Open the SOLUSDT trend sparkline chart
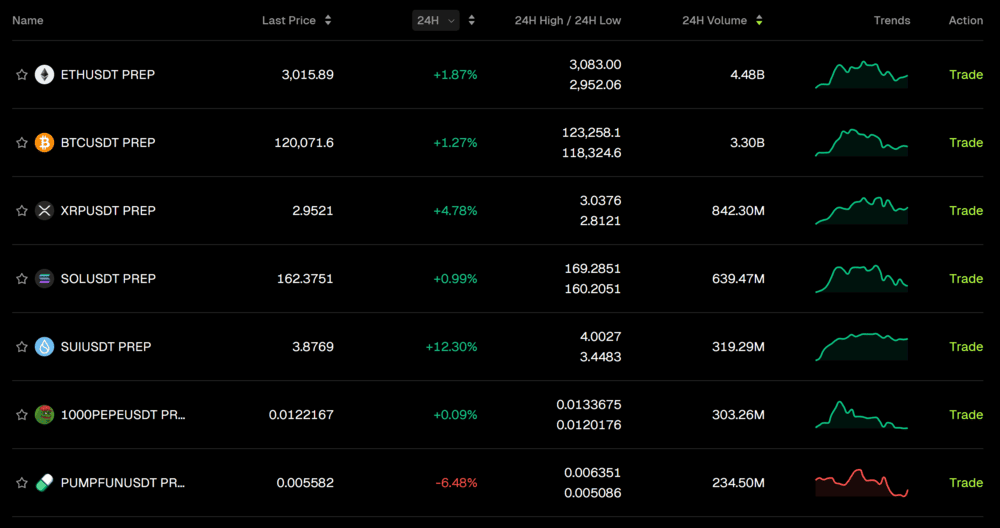 point(861,278)
